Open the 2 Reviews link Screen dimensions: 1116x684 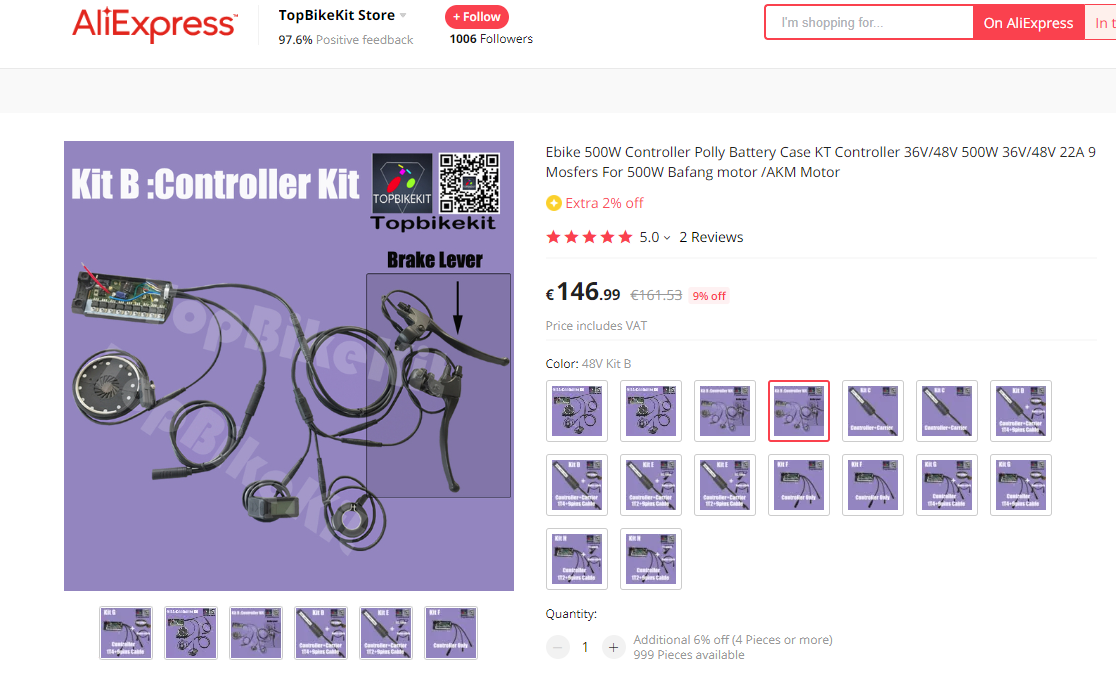point(711,237)
